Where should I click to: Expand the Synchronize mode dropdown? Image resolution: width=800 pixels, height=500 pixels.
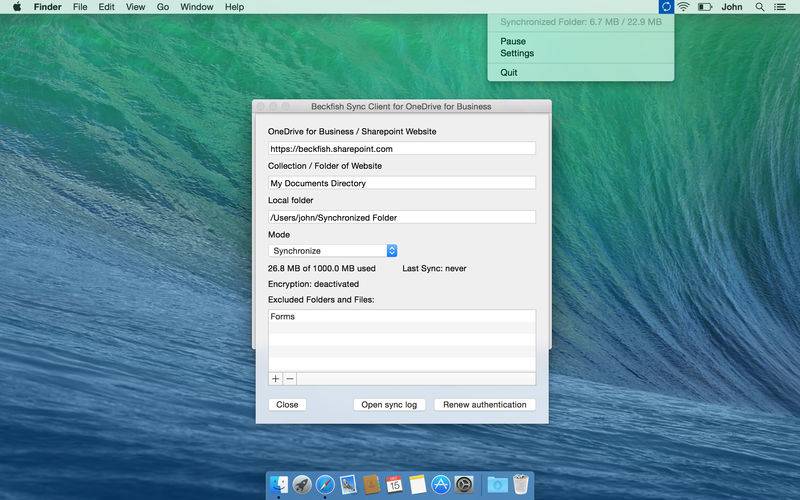333,251
